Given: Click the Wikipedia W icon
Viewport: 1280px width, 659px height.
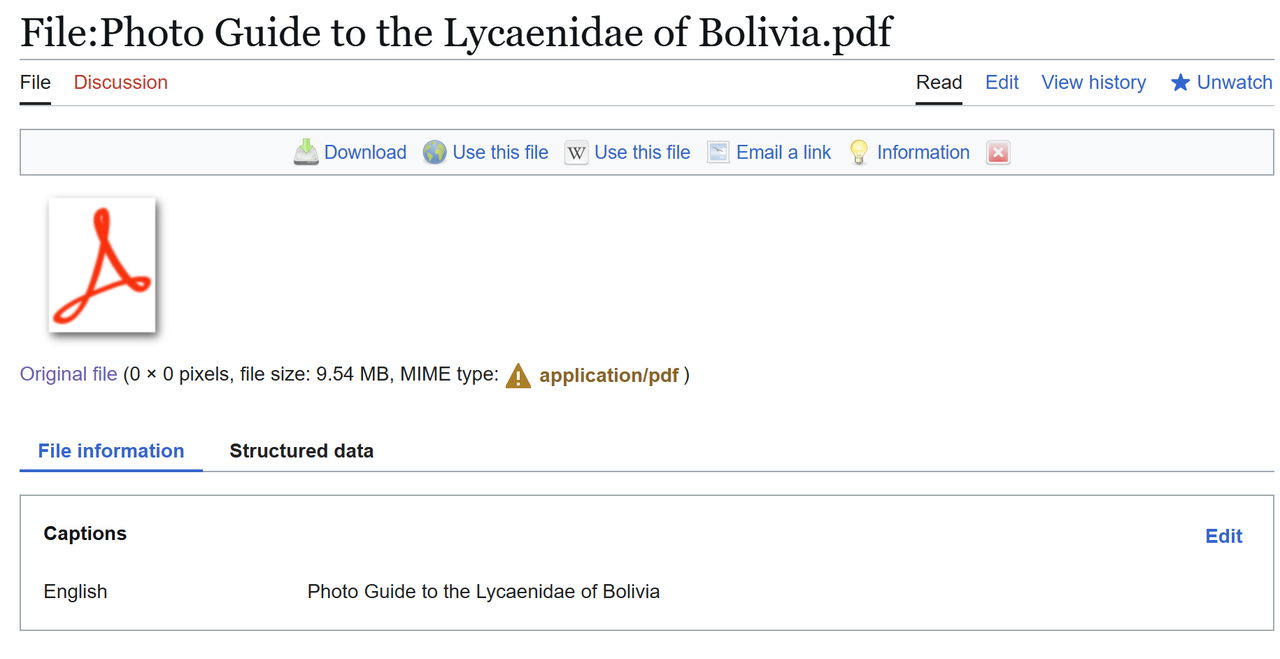Looking at the screenshot, I should (576, 153).
